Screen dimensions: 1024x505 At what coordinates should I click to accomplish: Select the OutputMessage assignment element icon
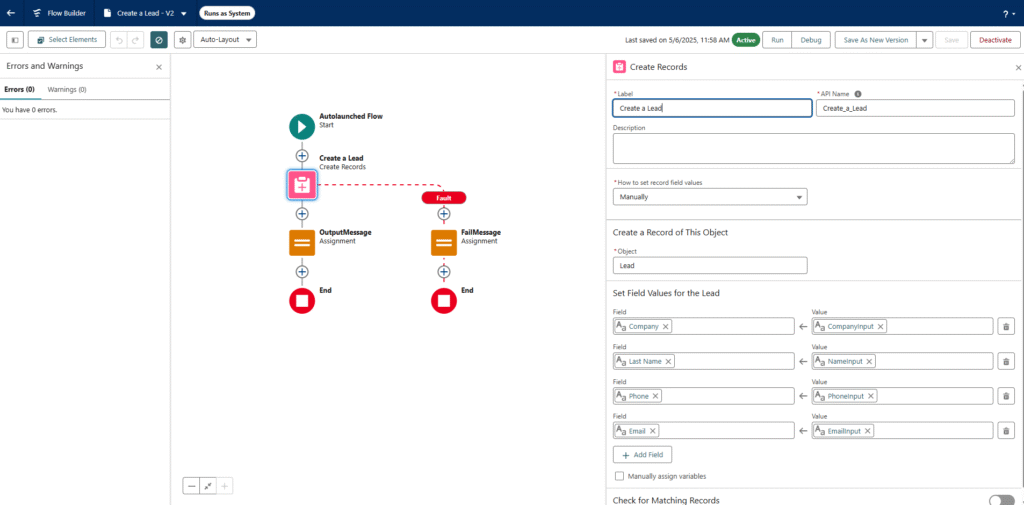click(x=302, y=243)
